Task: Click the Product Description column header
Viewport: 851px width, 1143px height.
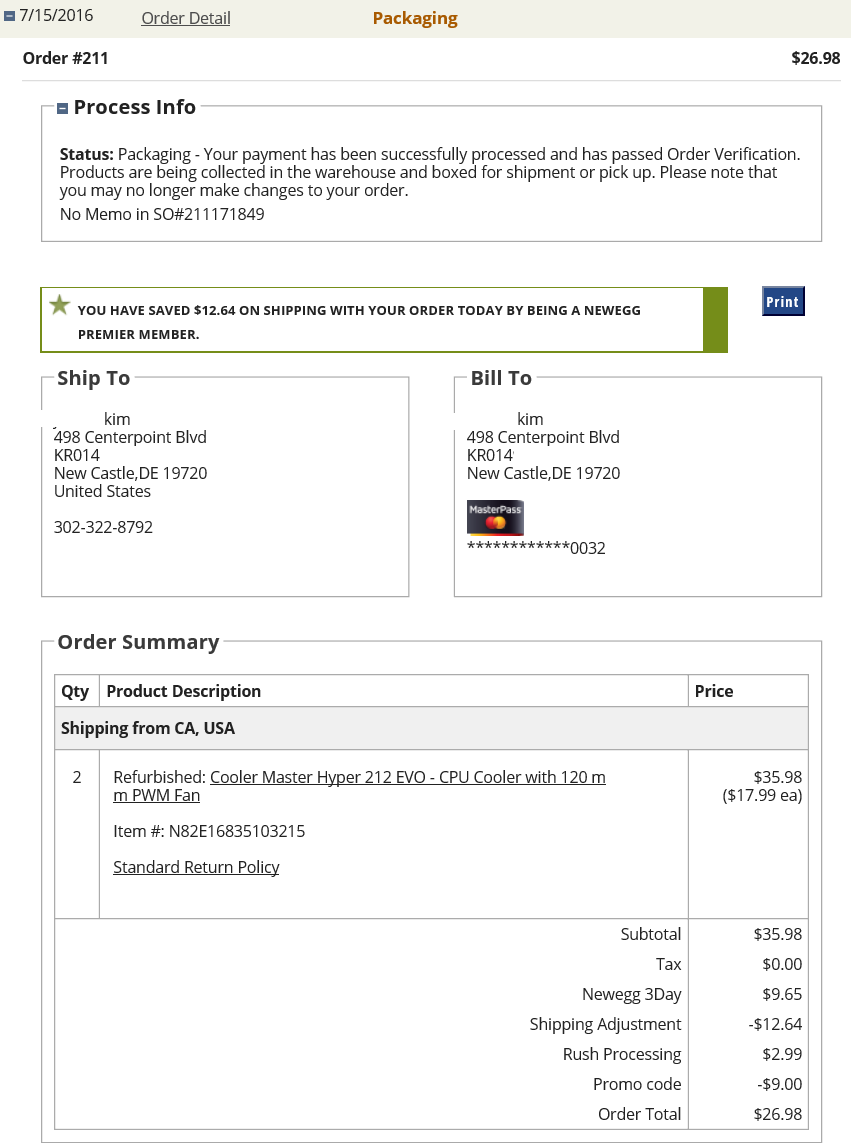Action: point(184,691)
